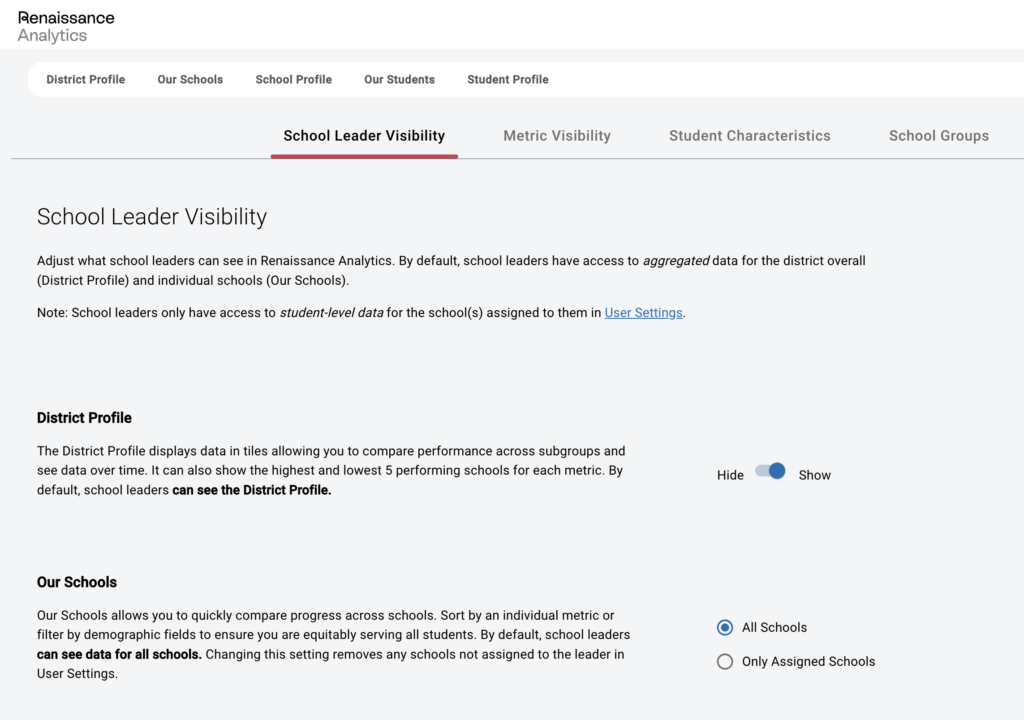Go to Our Schools in the navigation bar

tap(190, 80)
